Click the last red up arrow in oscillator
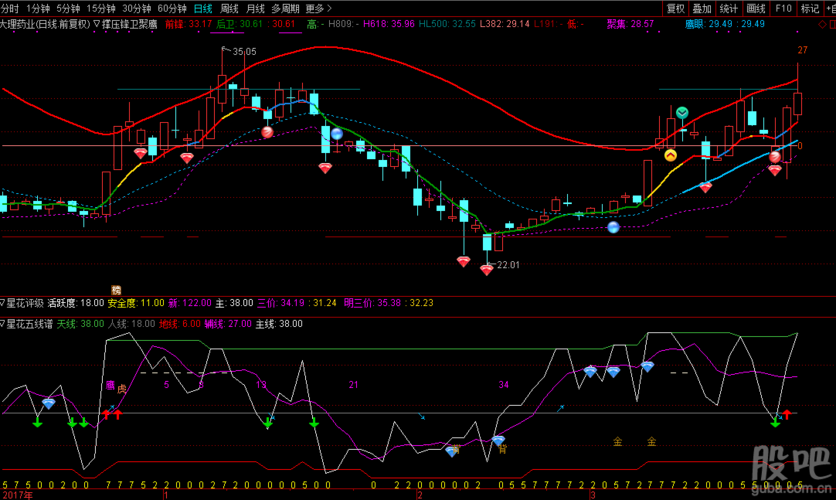 click(x=786, y=414)
